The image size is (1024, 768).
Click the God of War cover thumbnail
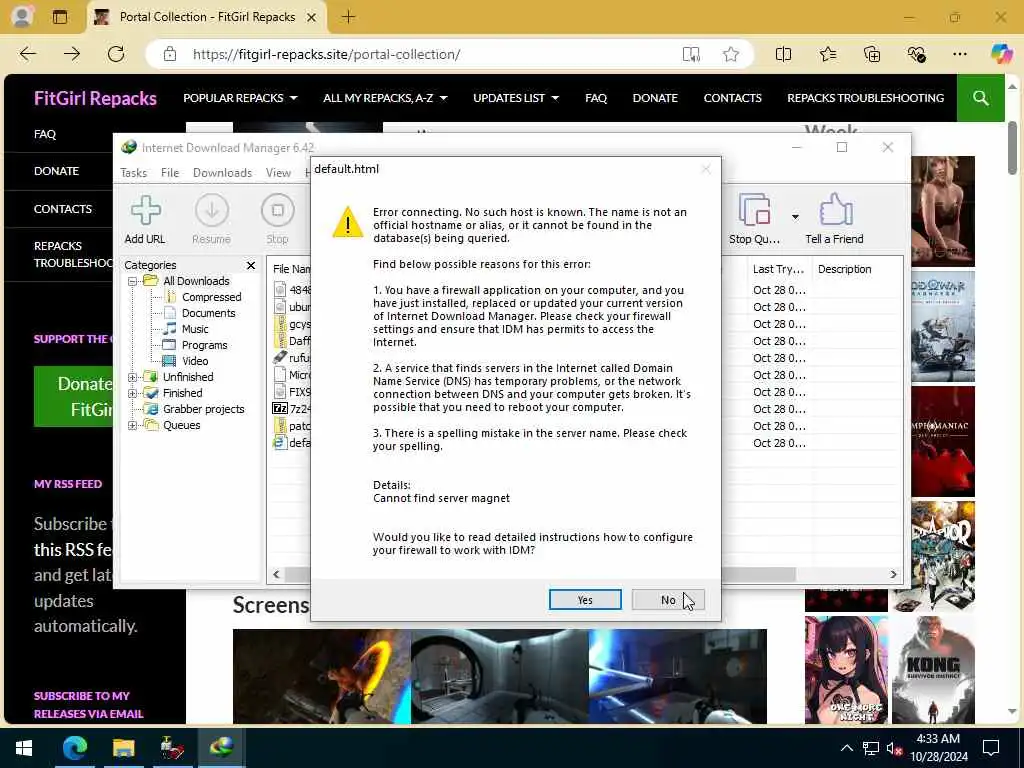942,327
